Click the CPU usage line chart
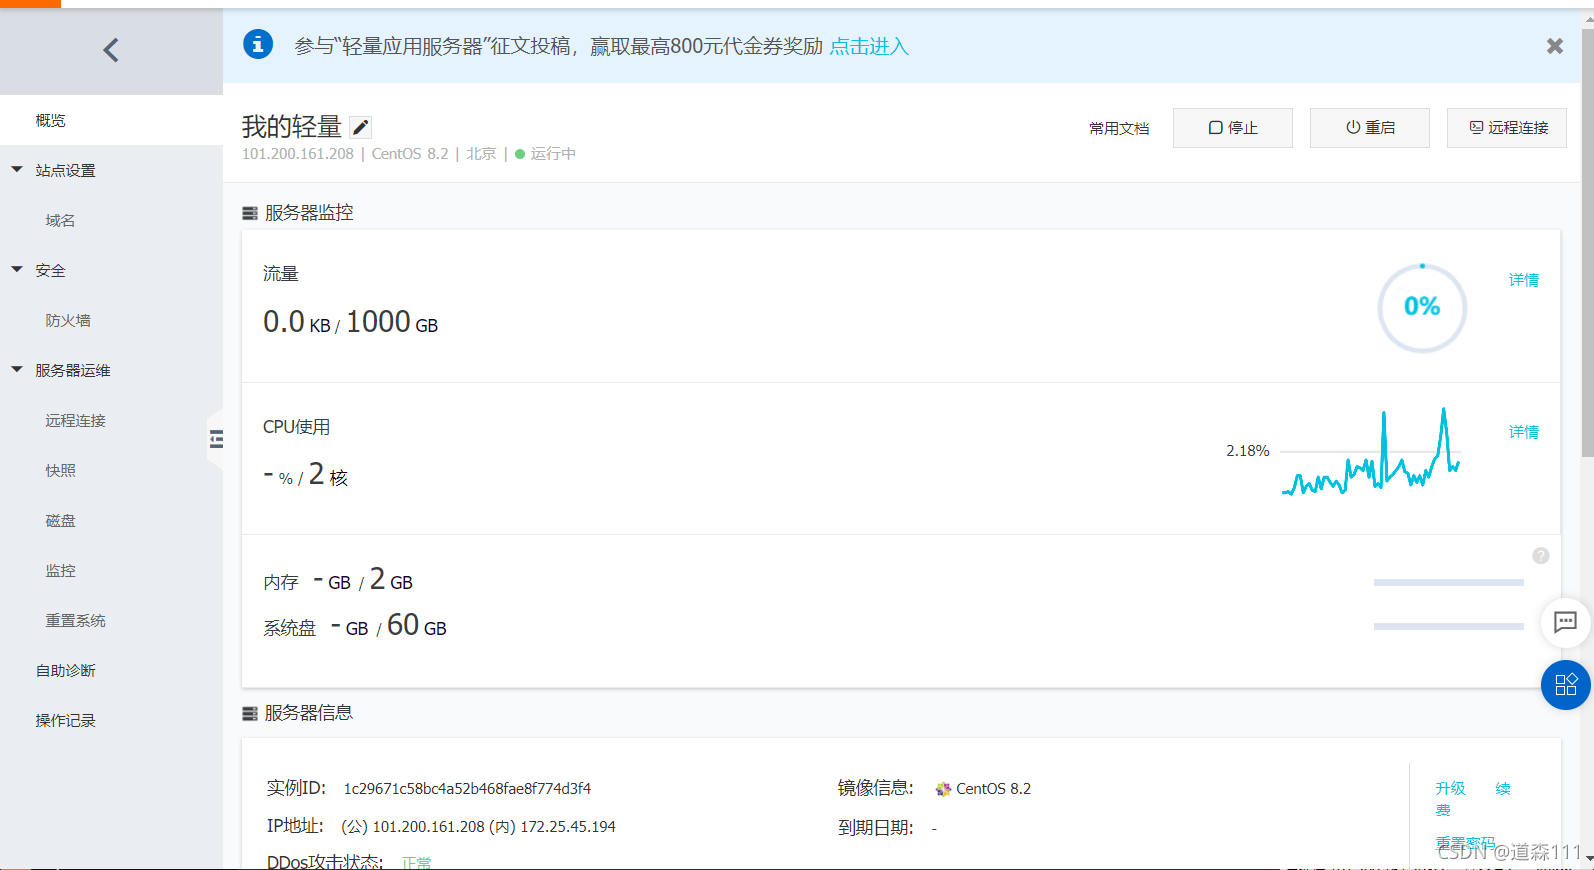The width and height of the screenshot is (1594, 870). 1371,451
